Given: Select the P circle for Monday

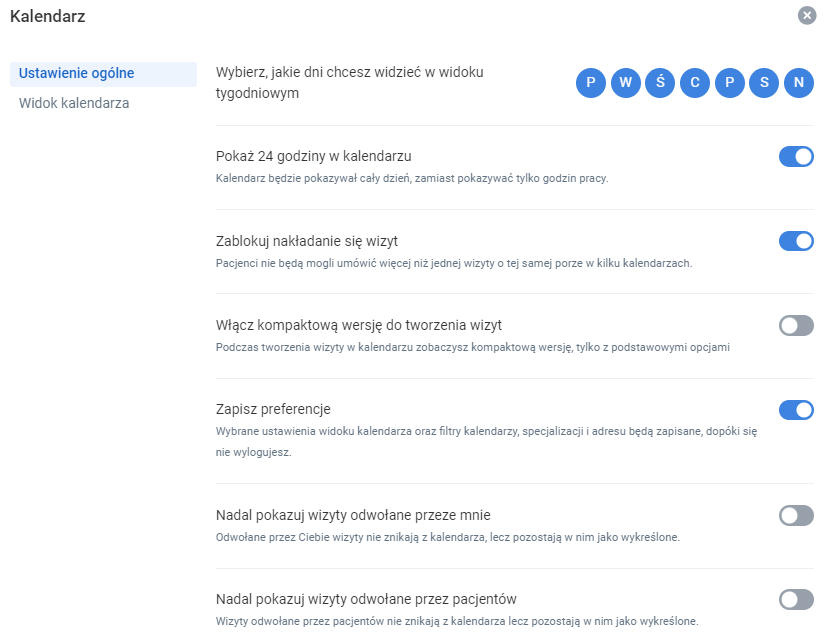Looking at the screenshot, I should [590, 83].
